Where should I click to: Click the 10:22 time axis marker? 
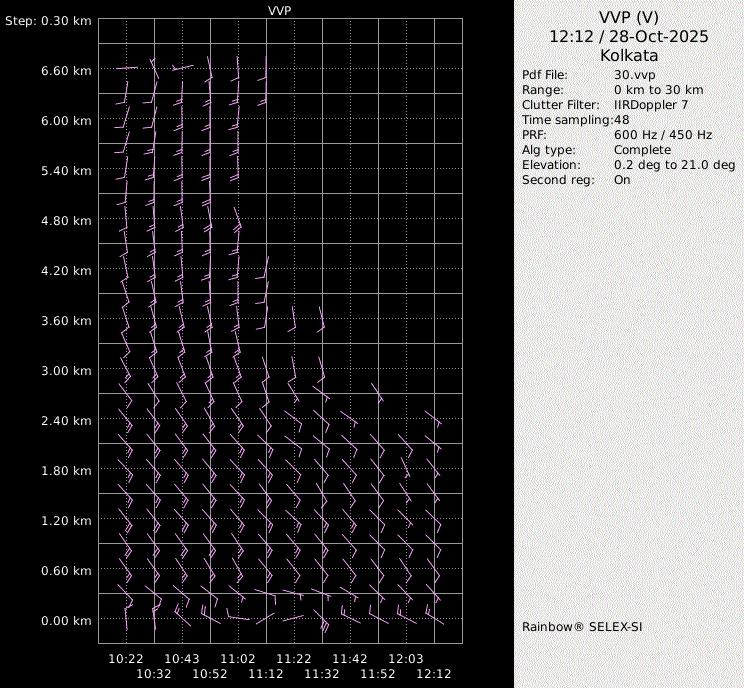pyautogui.click(x=126, y=659)
